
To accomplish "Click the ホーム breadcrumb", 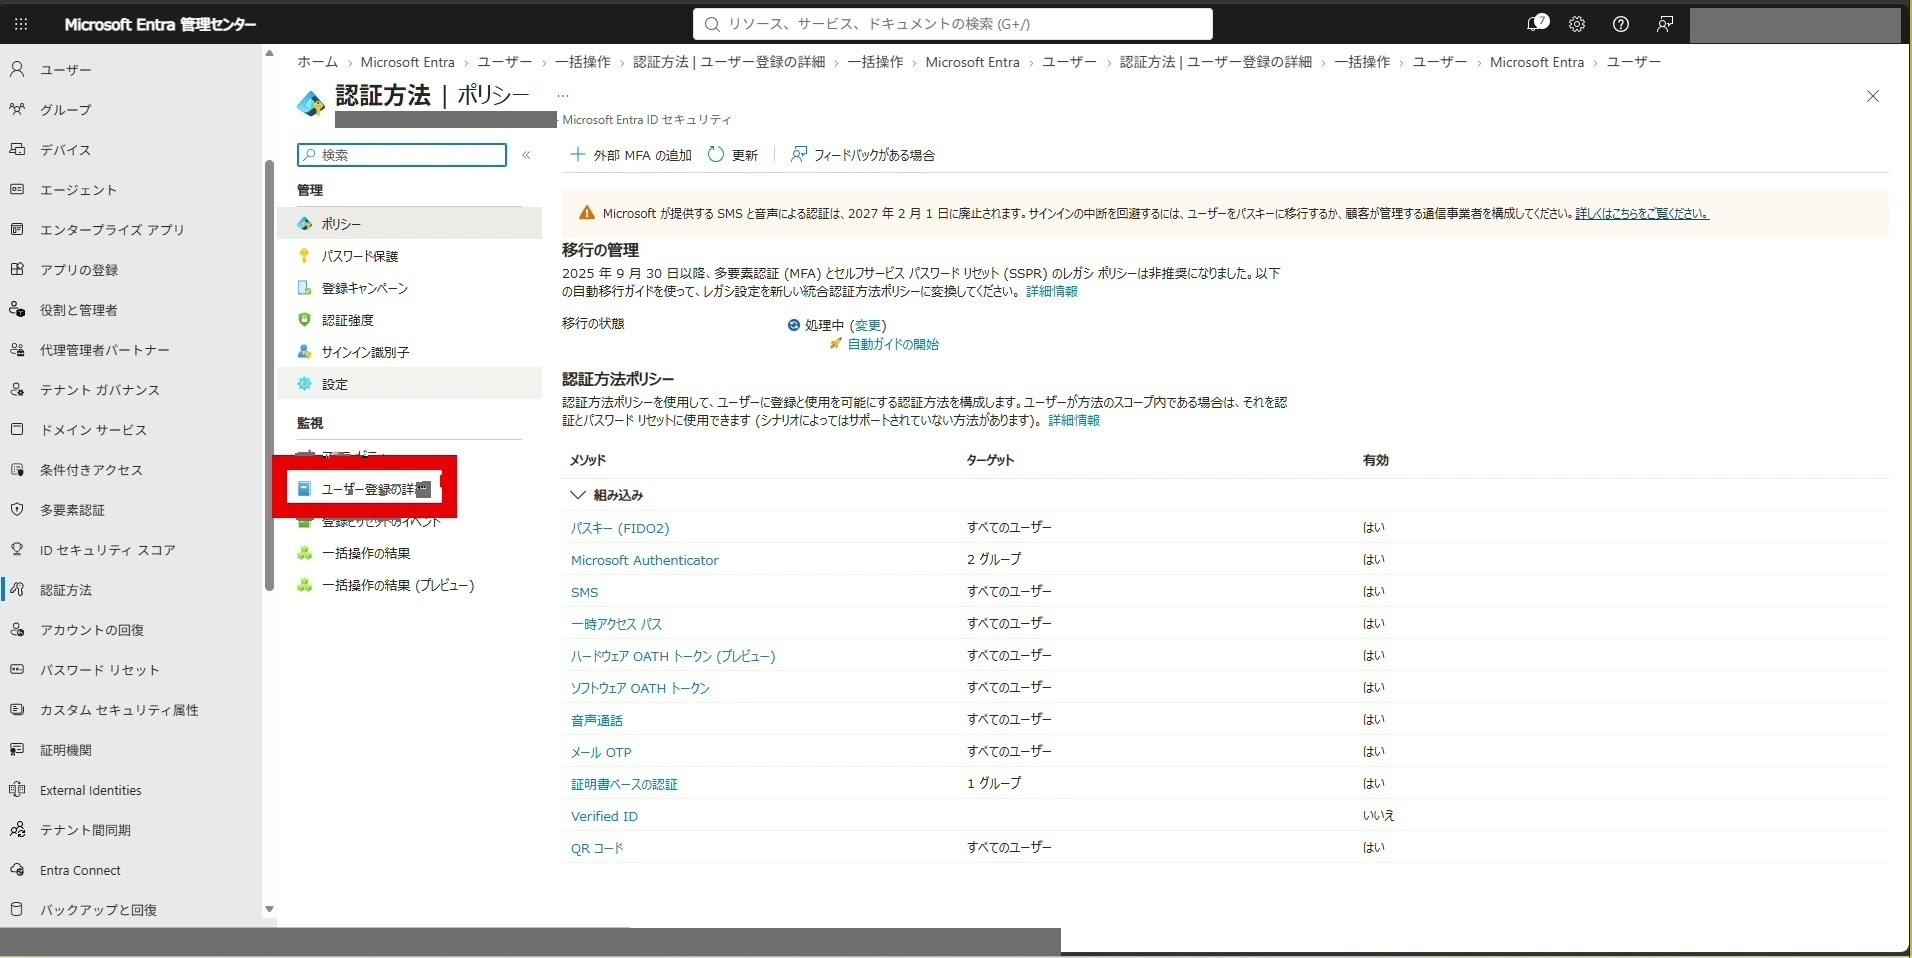I will (317, 62).
